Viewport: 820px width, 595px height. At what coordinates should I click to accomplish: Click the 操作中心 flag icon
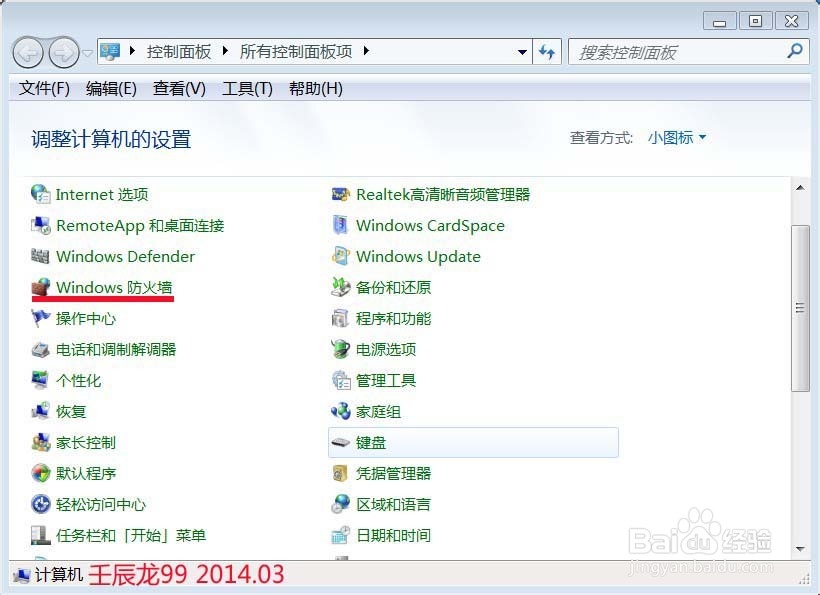pos(40,318)
